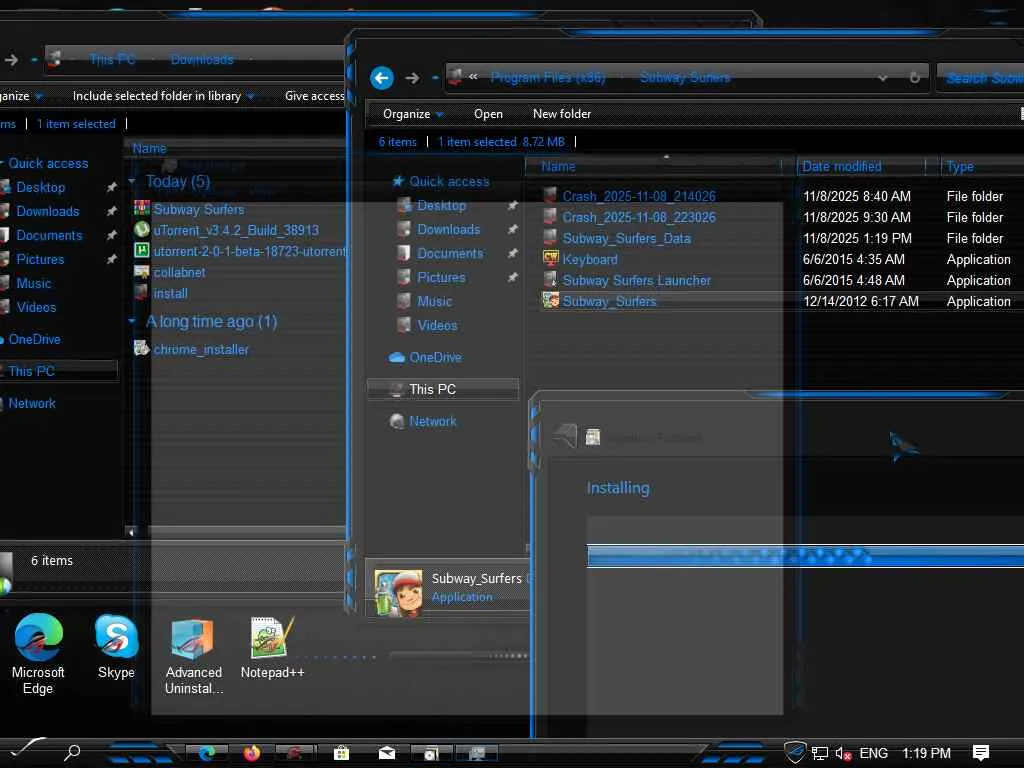Screen dimensions: 1024x768
Task: Collapse the A long time ago (1) group
Action: [132, 321]
